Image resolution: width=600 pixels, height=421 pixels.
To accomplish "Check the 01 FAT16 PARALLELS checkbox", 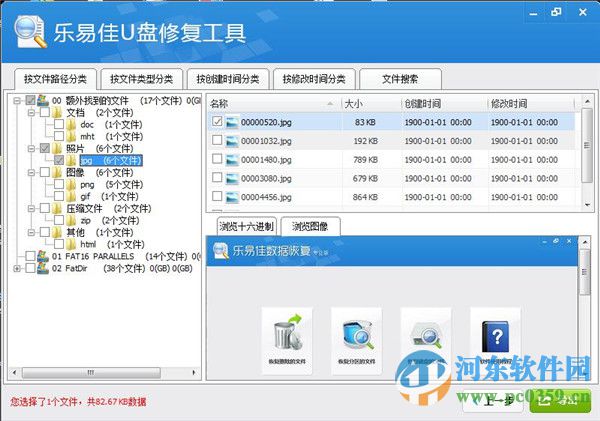I will point(30,256).
